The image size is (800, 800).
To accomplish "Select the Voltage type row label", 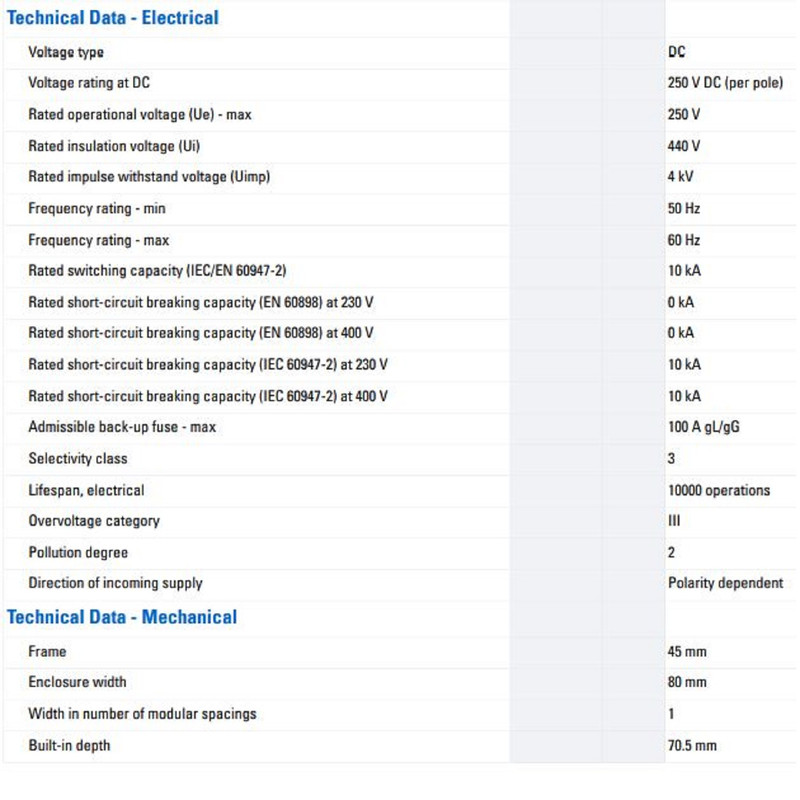I will pos(66,52).
